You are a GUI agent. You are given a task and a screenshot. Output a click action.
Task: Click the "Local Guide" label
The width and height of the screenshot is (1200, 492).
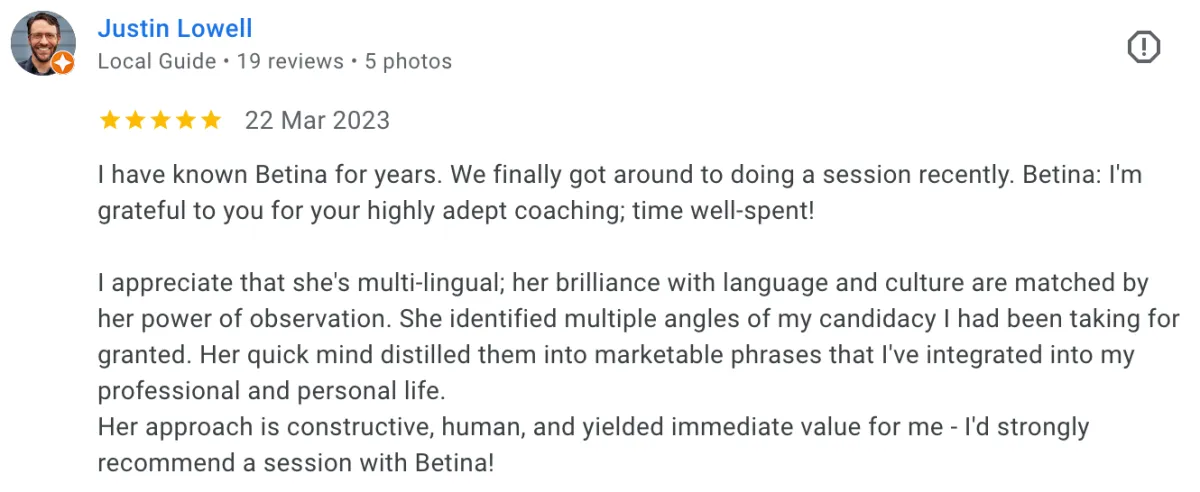(x=157, y=62)
